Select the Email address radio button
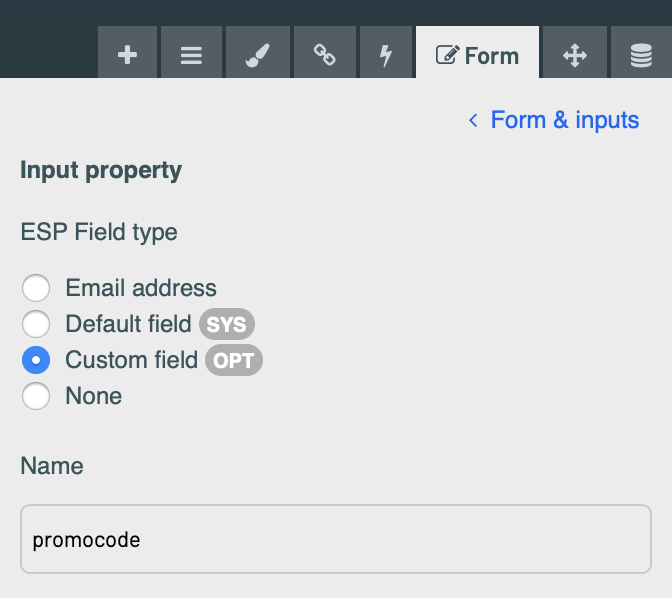Viewport: 672px width, 598px height. (x=36, y=288)
